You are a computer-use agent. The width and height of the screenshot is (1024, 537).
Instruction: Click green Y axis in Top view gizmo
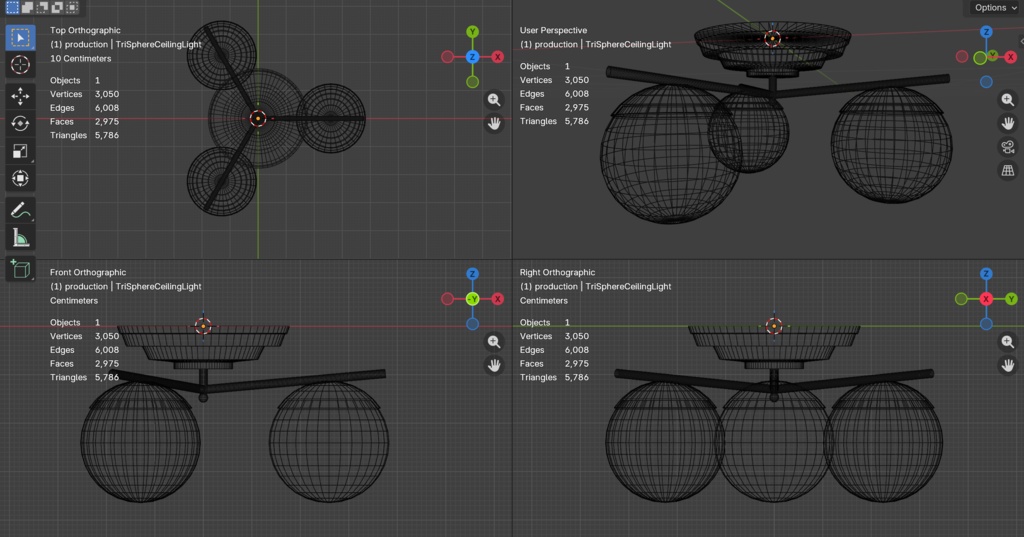click(x=472, y=31)
